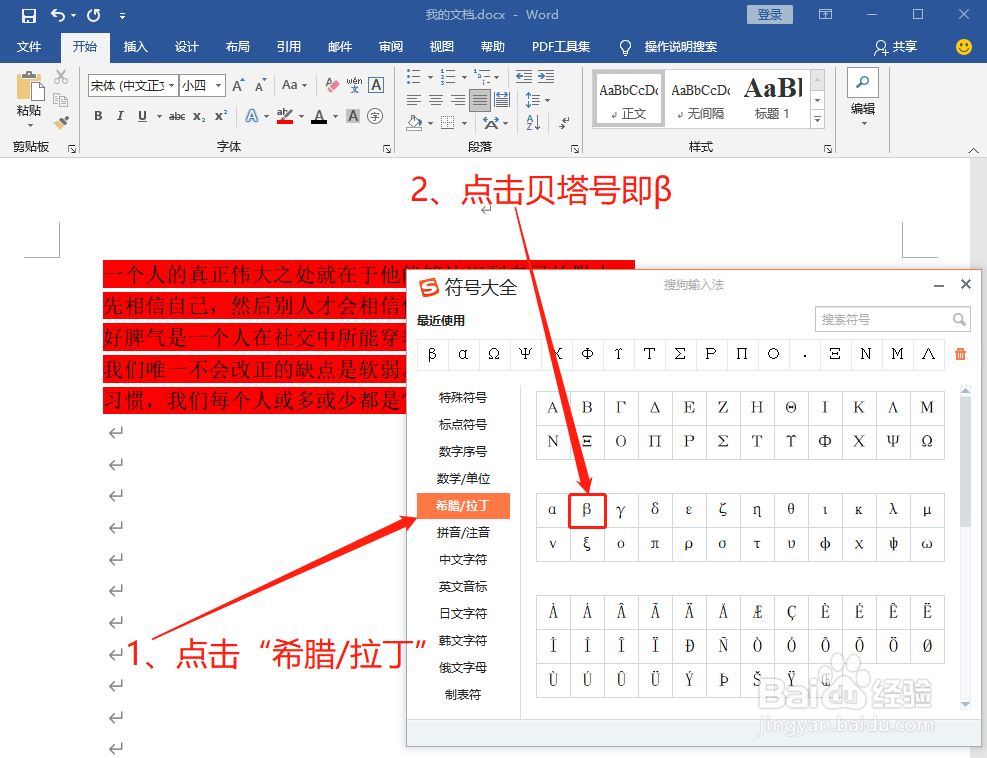The image size is (987, 758).
Task: Clear recent symbols with the trash icon
Action: click(959, 354)
